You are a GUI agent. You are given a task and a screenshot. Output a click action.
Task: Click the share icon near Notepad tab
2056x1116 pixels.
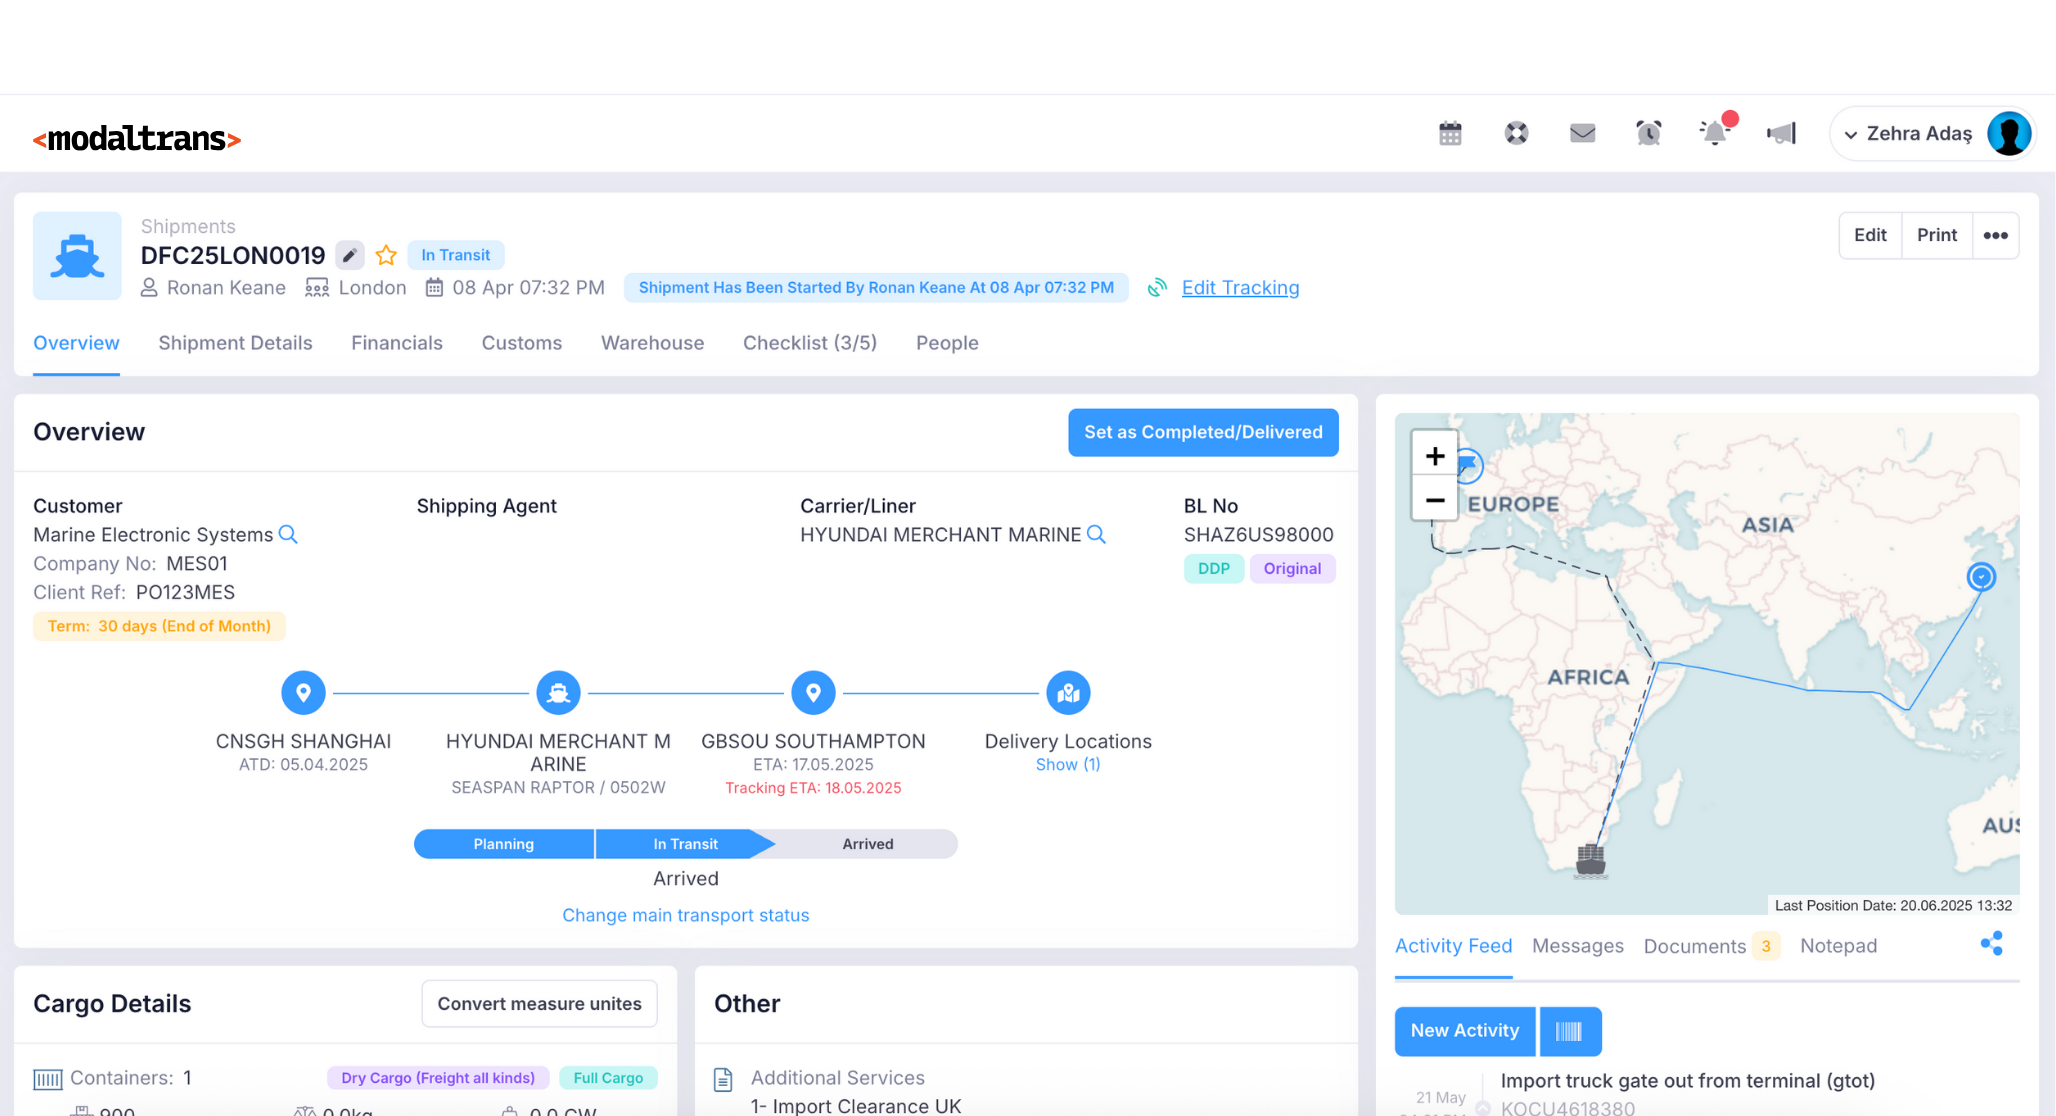click(x=1991, y=944)
